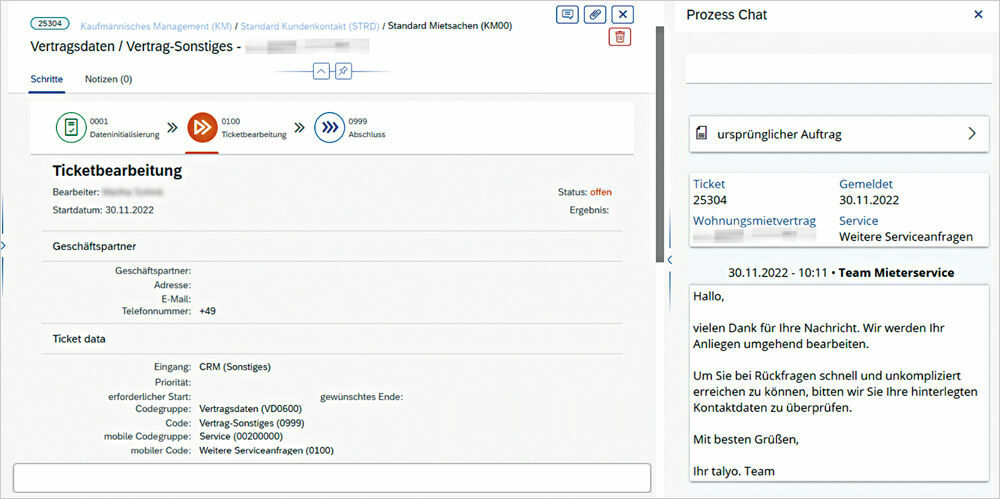Collapse the left side panel arrow

point(4,245)
